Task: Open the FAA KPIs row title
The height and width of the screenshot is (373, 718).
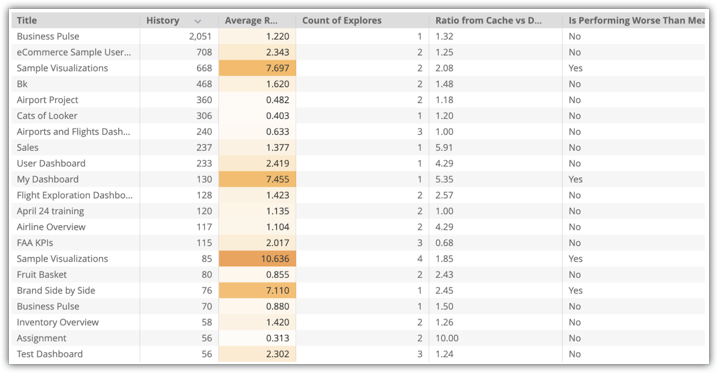Action: point(35,243)
